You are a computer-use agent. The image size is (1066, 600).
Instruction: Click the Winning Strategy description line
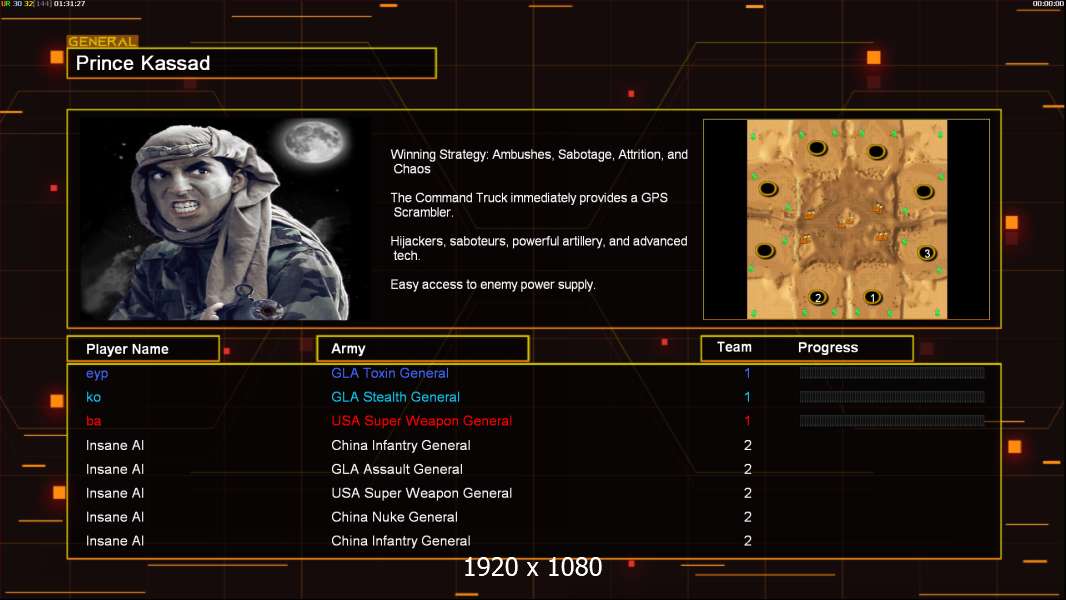click(x=539, y=162)
